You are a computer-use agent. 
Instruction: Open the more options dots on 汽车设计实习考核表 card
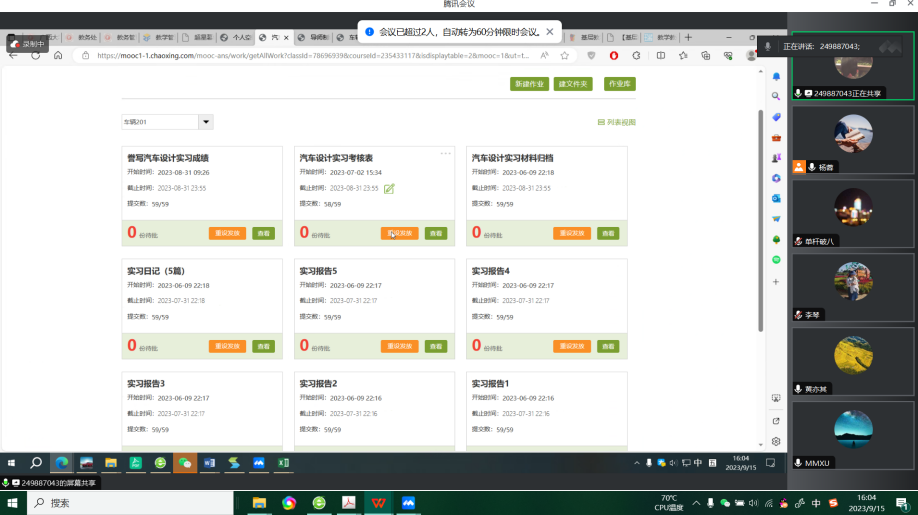tap(446, 153)
